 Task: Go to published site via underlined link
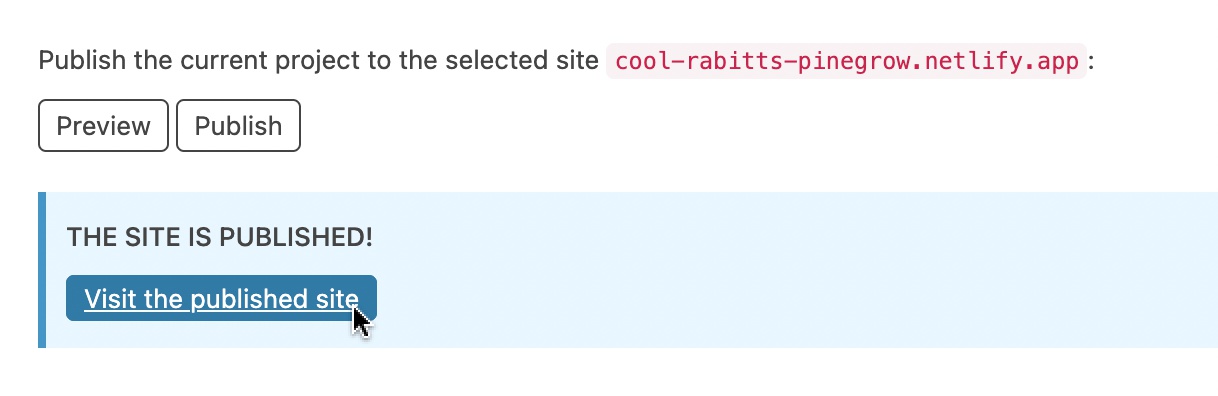pyautogui.click(x=221, y=299)
